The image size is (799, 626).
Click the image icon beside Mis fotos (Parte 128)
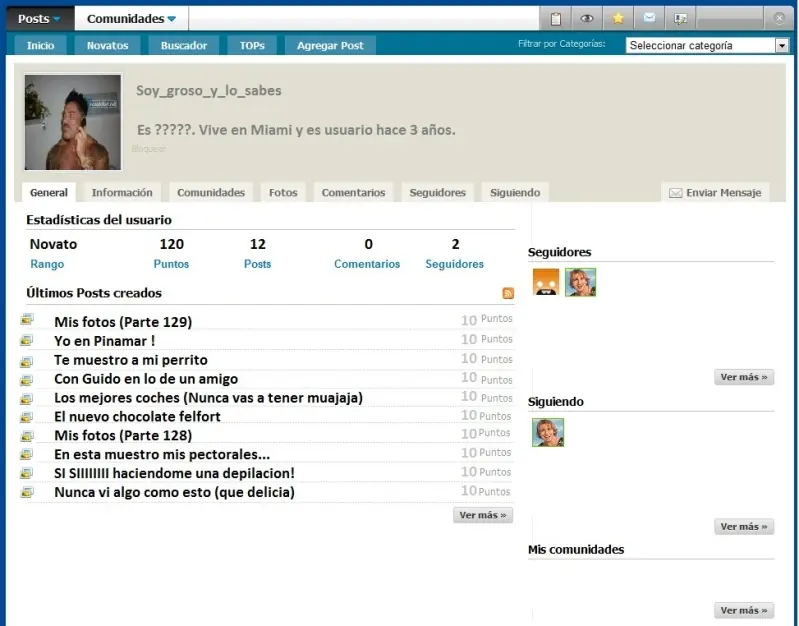(x=26, y=436)
